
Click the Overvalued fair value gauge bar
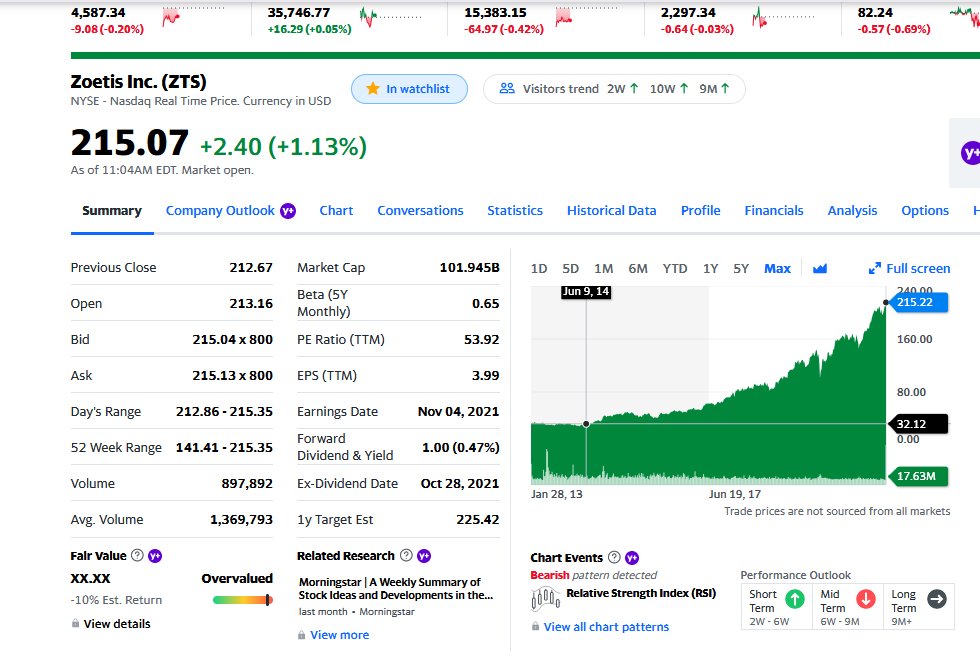pos(242,600)
